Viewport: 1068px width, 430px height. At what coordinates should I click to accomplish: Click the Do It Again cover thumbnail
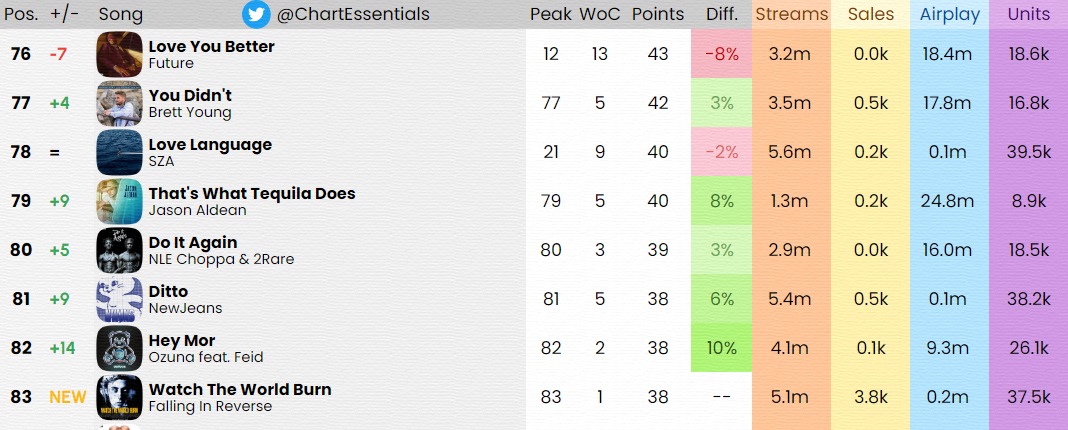[x=119, y=251]
